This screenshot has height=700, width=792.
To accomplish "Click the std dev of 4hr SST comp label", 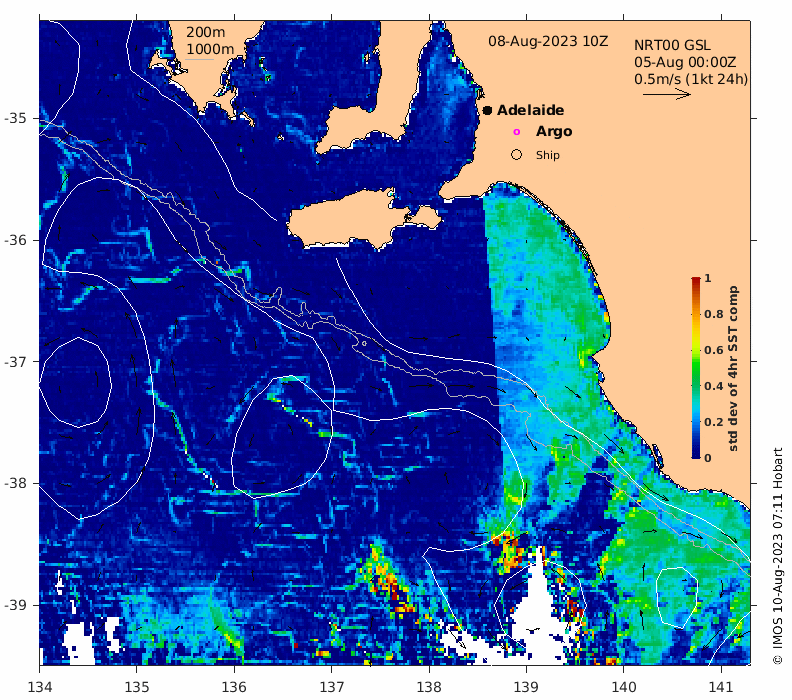I will (x=733, y=368).
